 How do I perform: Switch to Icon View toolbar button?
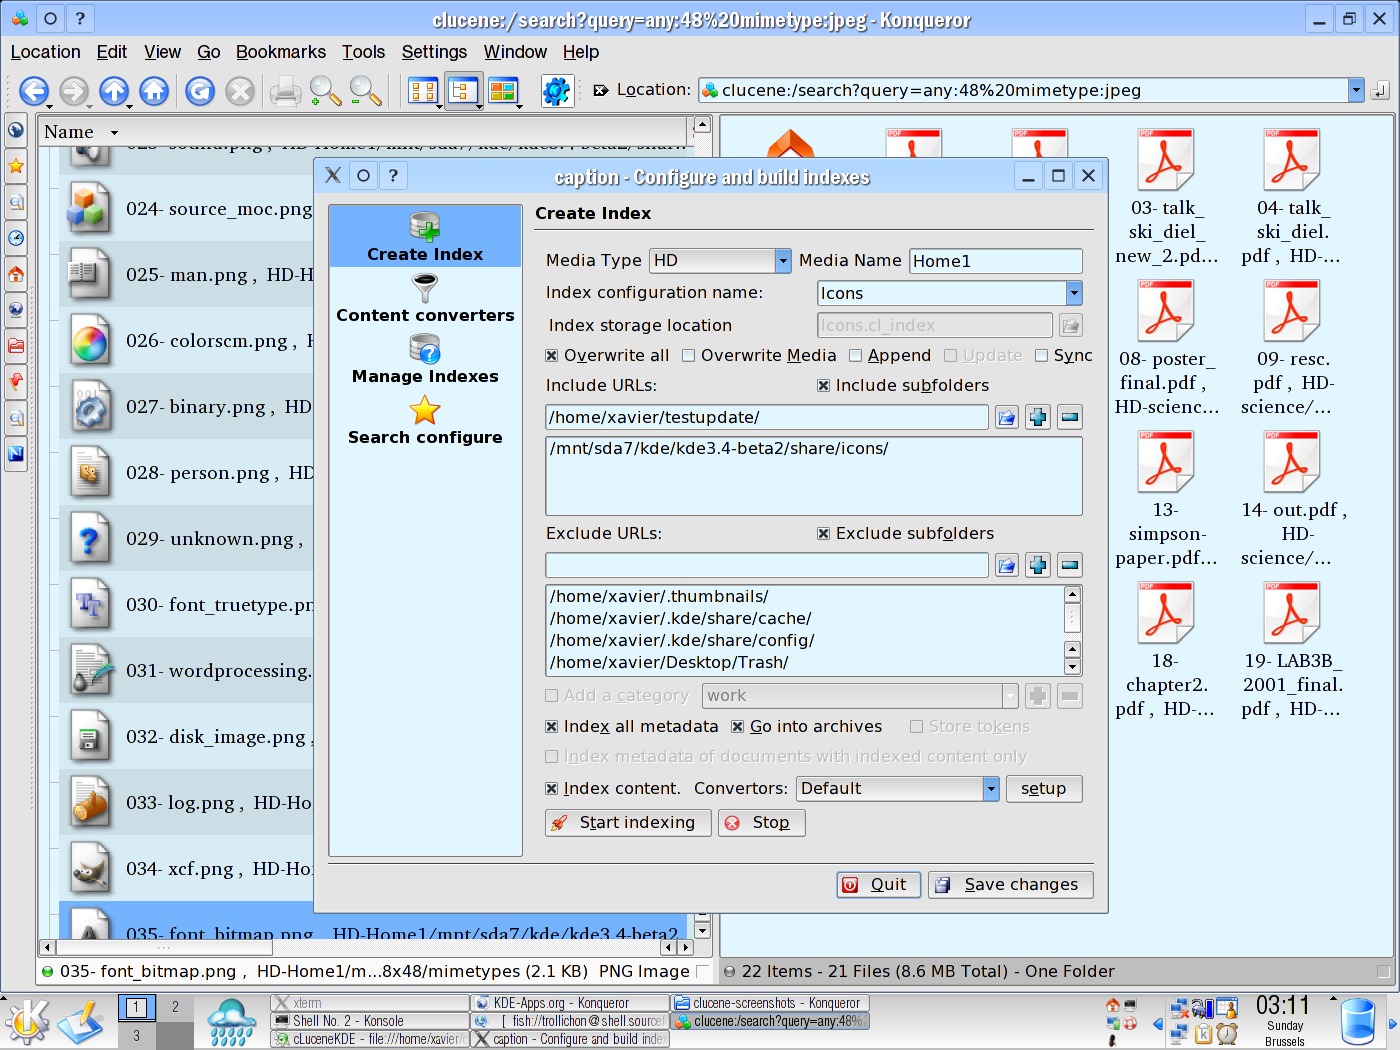423,91
